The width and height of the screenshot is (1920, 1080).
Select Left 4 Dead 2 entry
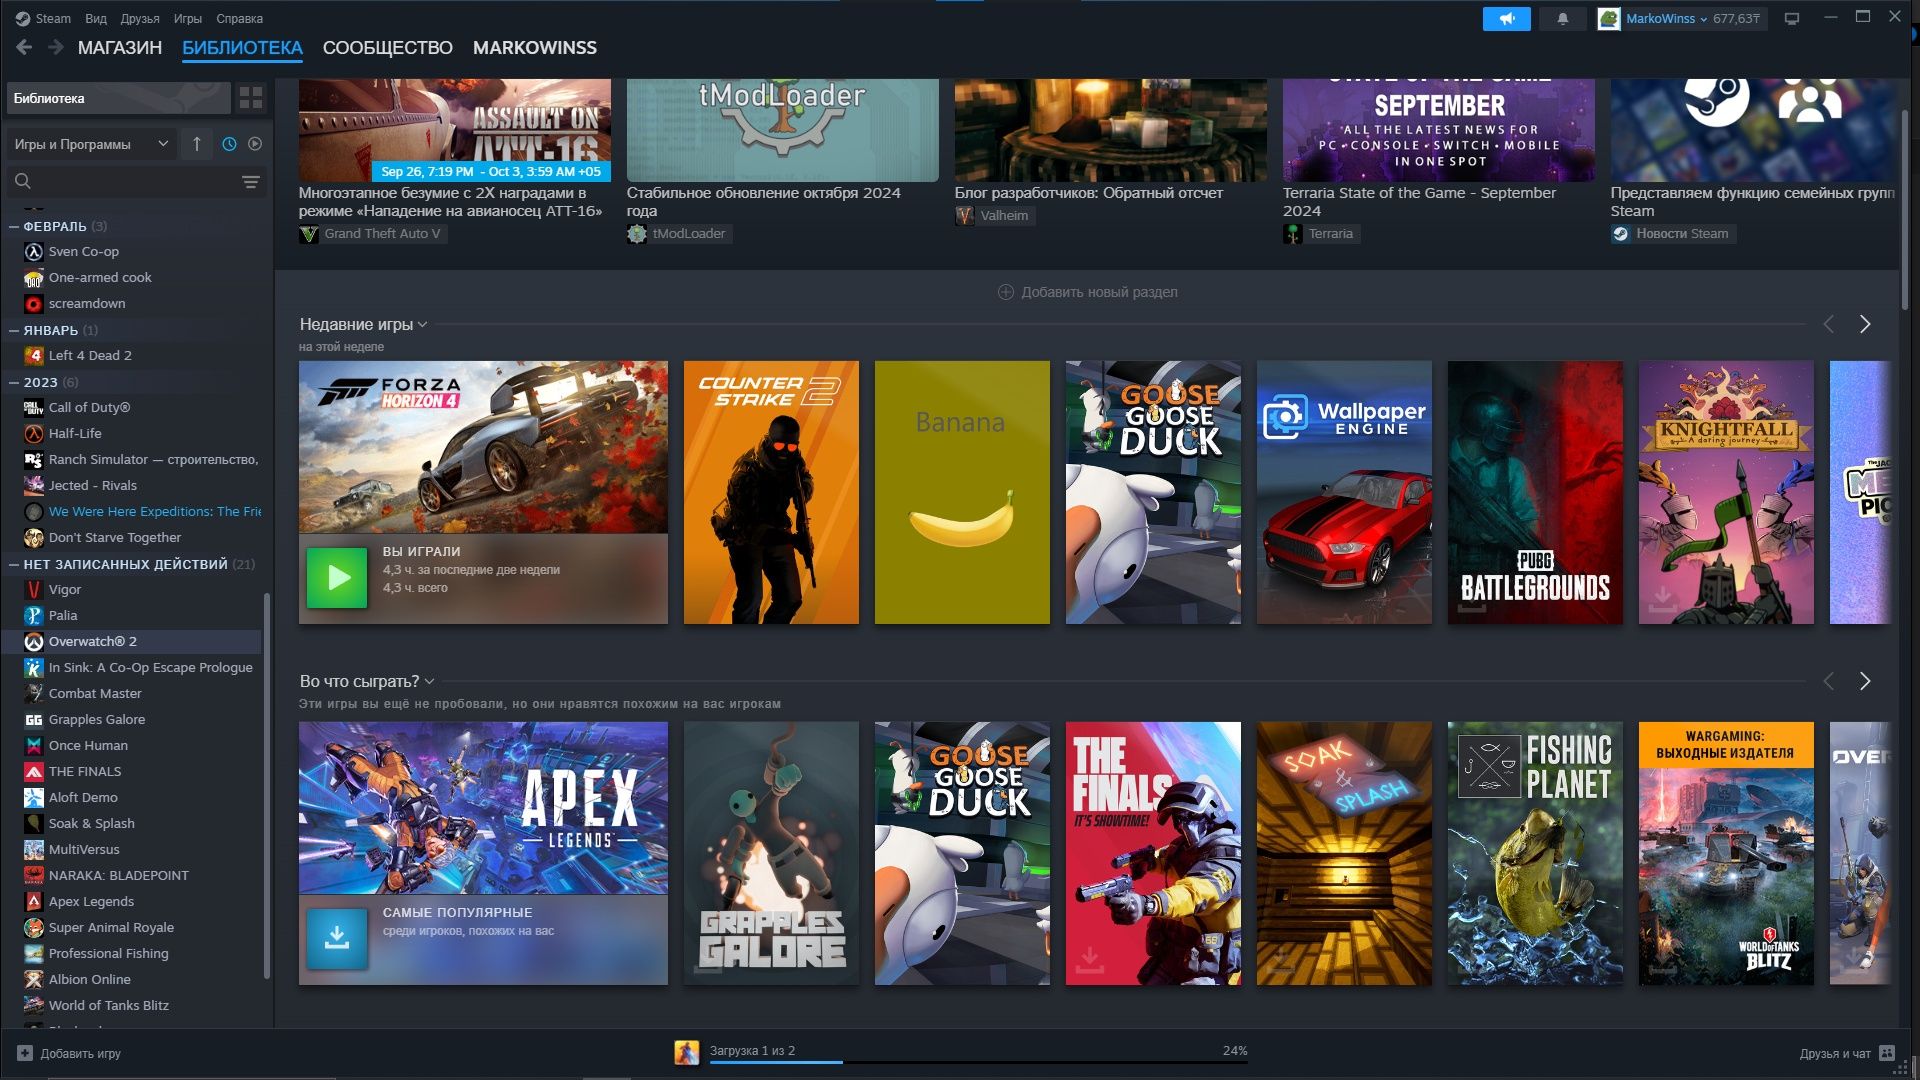click(90, 356)
